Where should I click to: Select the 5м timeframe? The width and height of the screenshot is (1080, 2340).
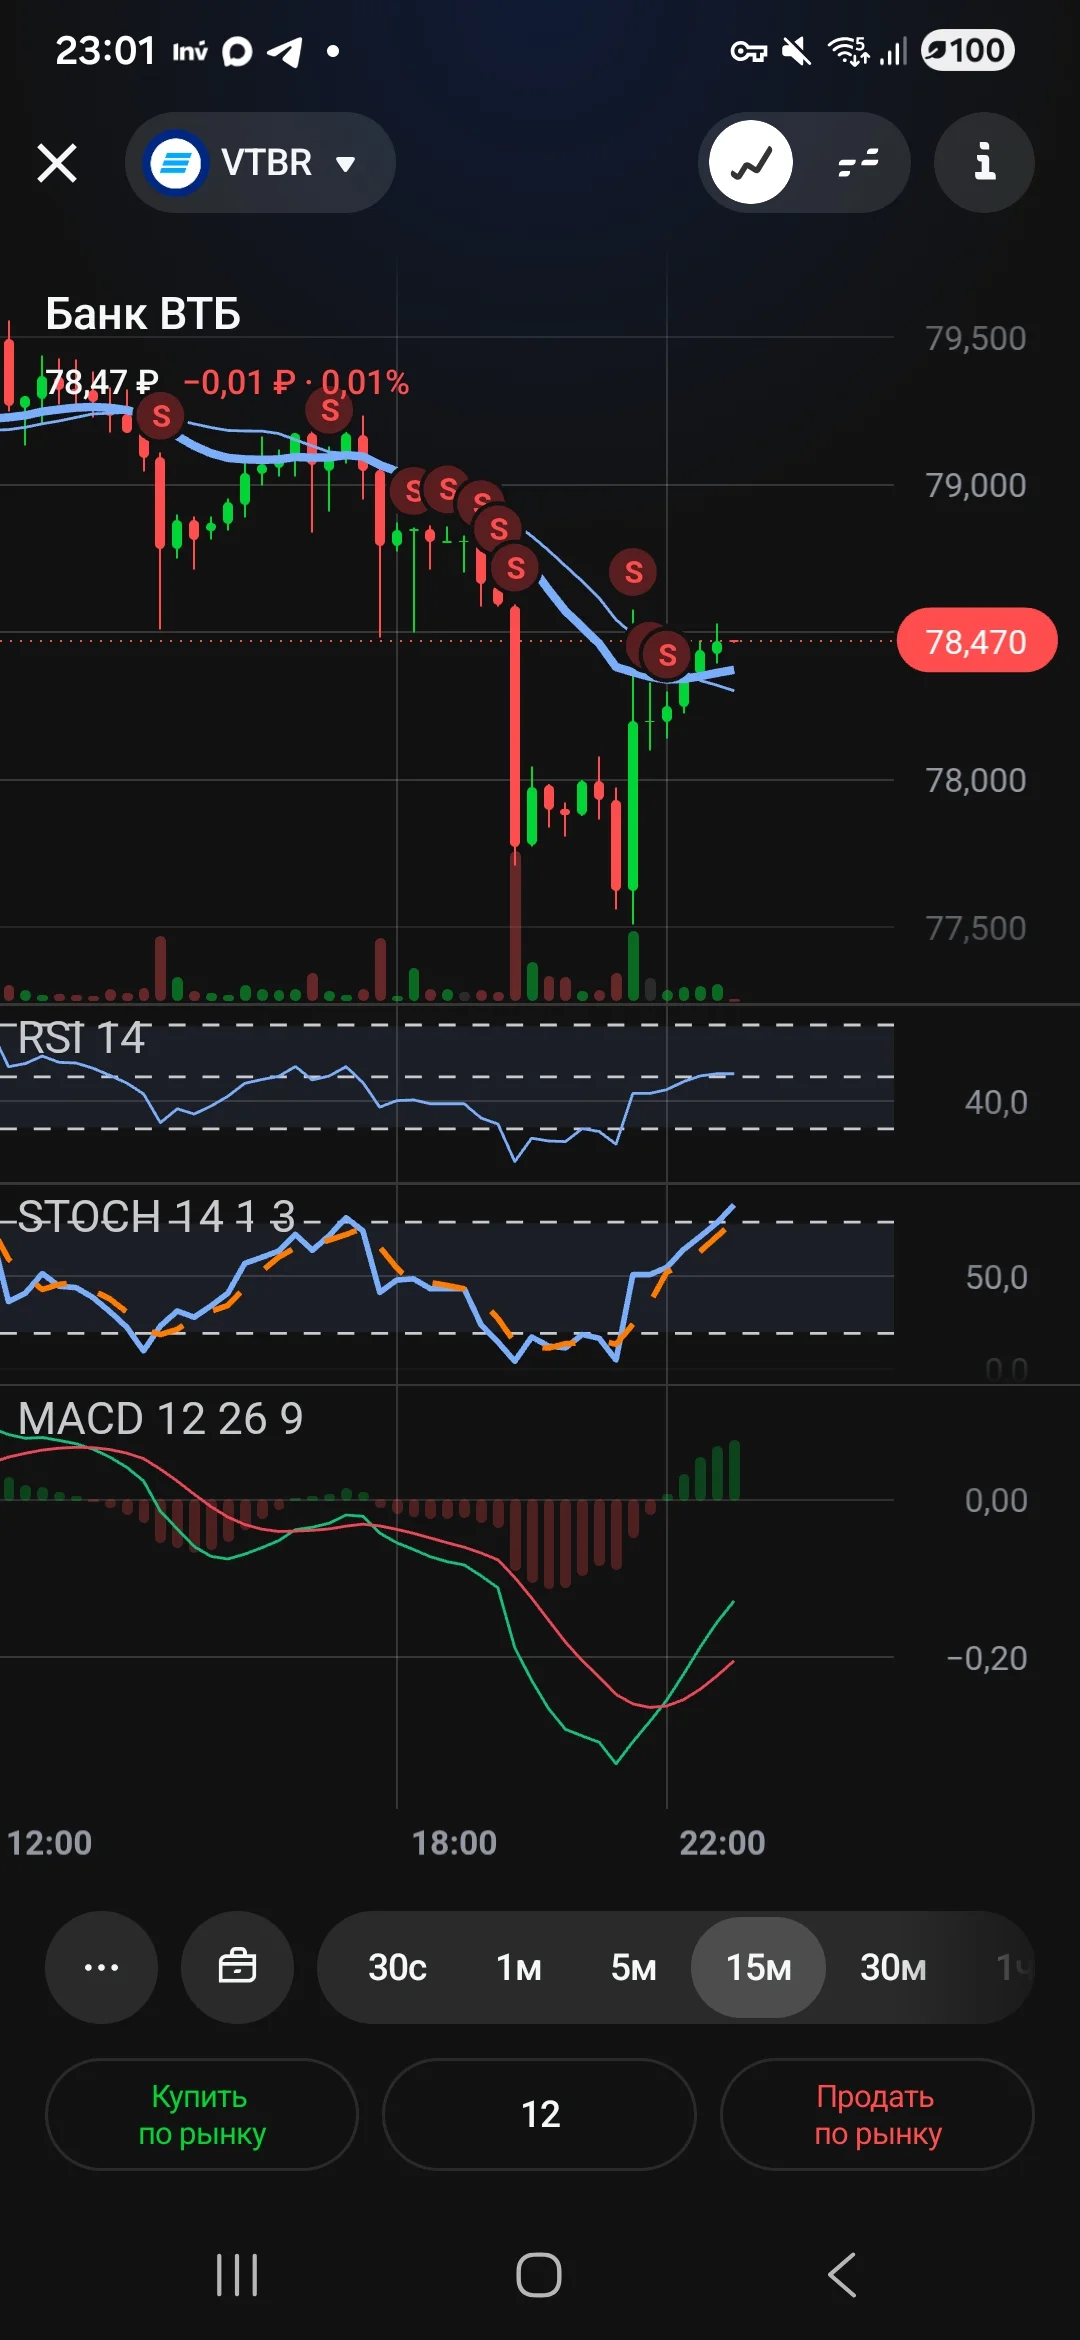coord(634,1968)
